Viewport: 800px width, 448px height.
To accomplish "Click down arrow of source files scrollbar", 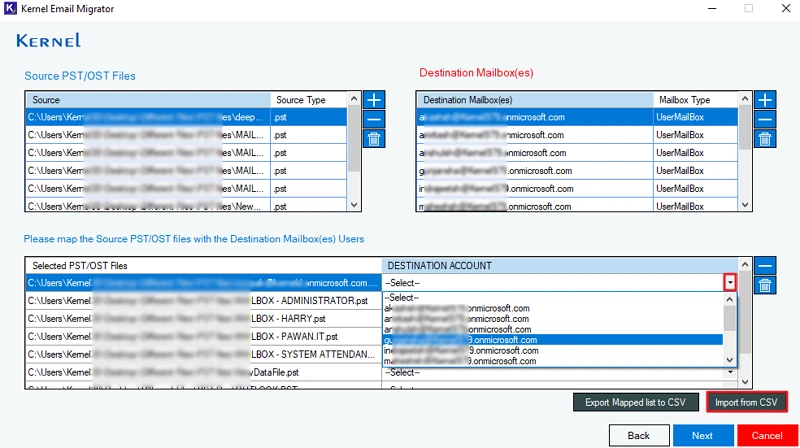I will click(x=354, y=205).
